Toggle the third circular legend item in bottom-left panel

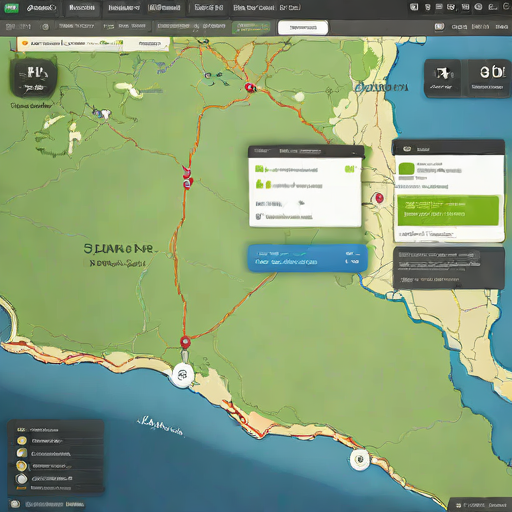(22, 466)
